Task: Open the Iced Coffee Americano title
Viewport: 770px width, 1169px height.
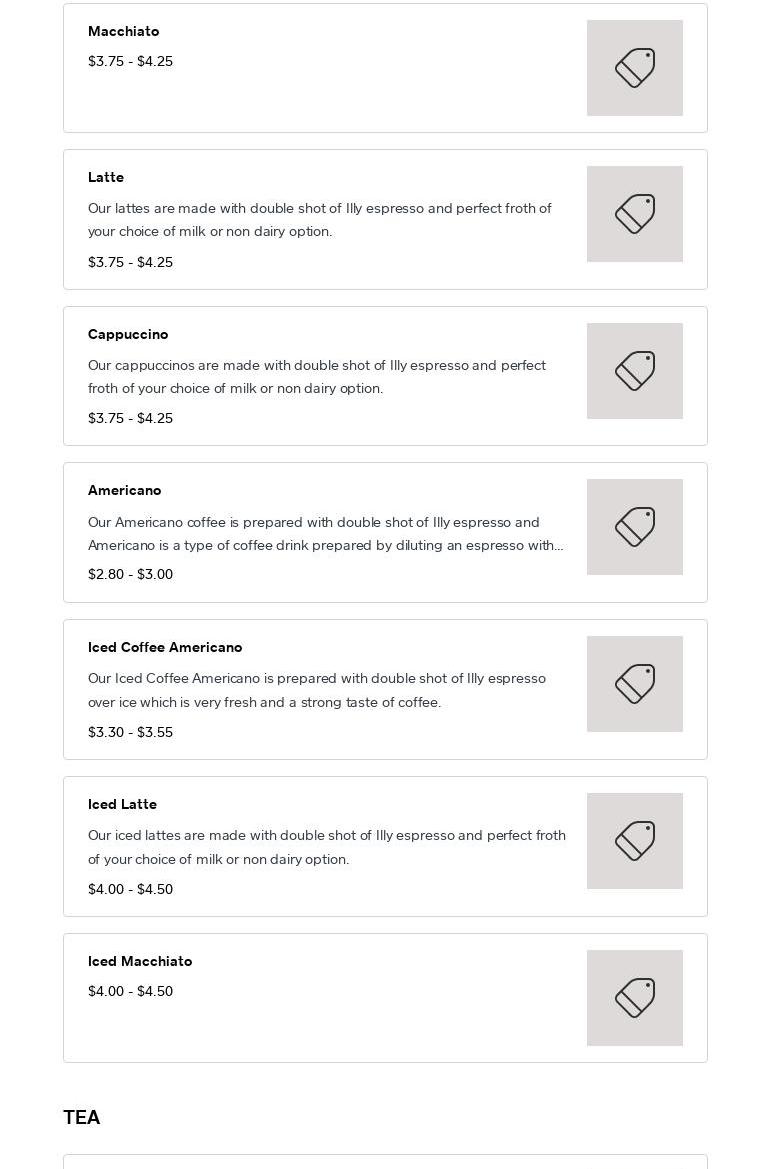Action: [x=165, y=647]
